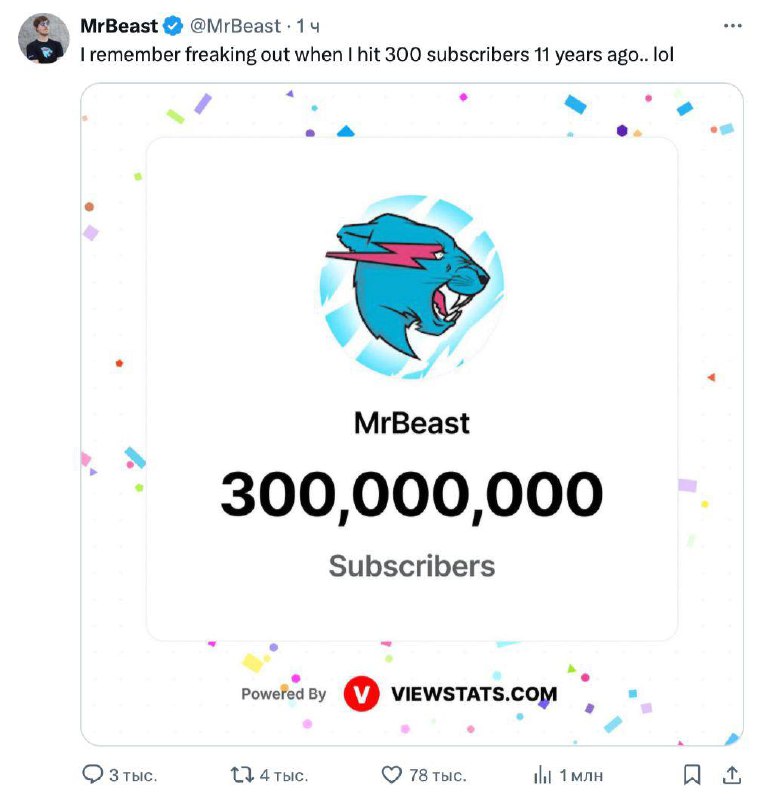The width and height of the screenshot is (764, 800).
Task: Click the red ViewStats logo icon
Action: point(361,694)
